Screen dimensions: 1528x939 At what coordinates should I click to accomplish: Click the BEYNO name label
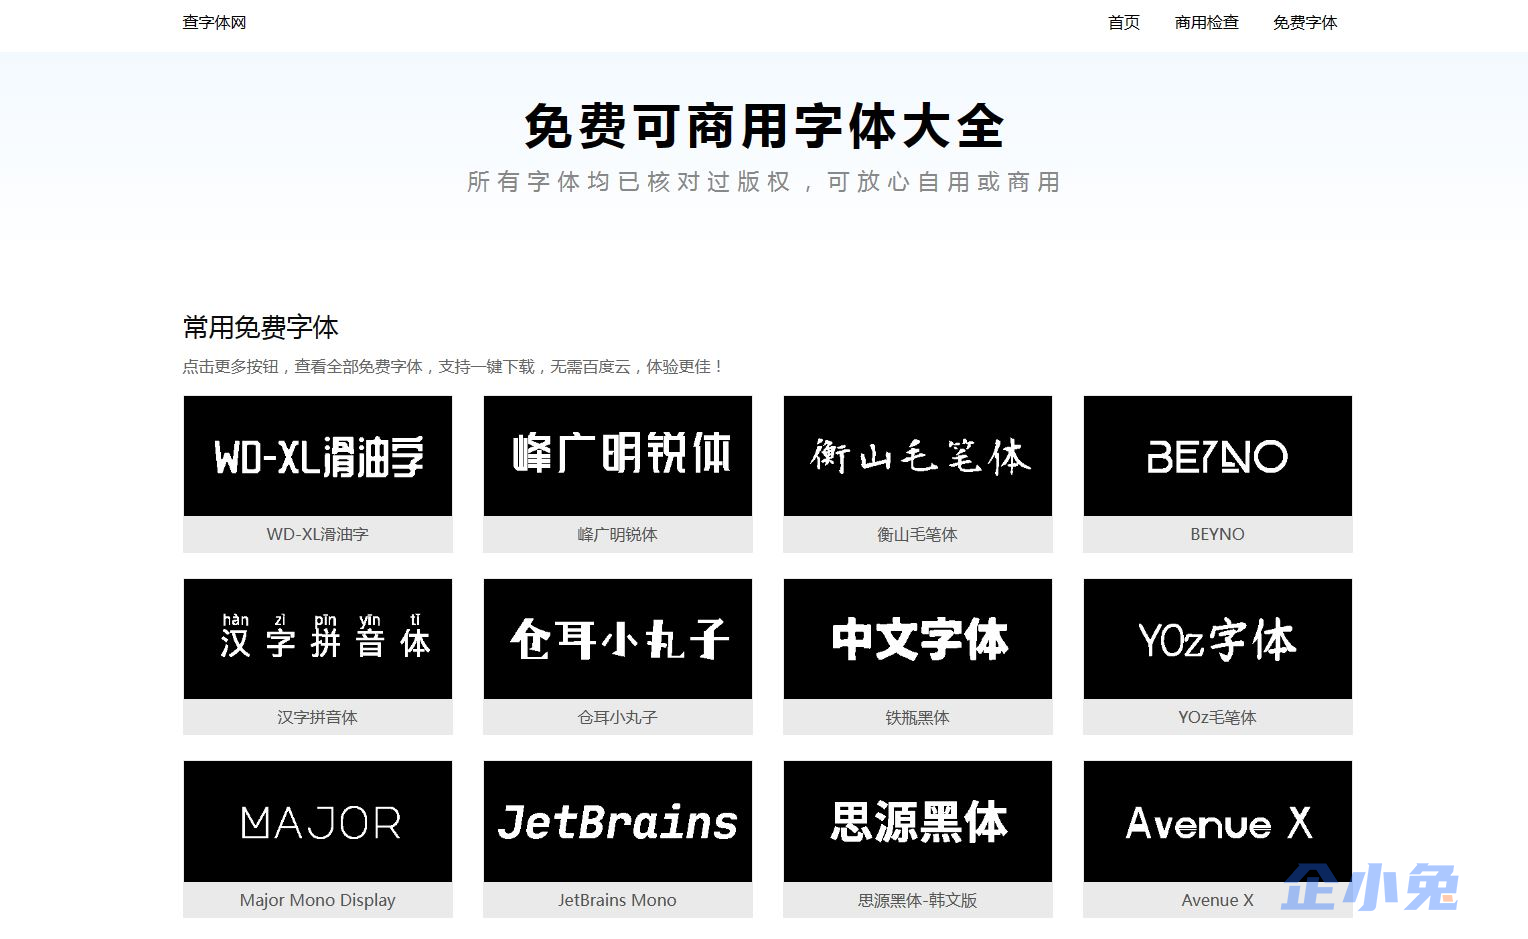pos(1216,534)
